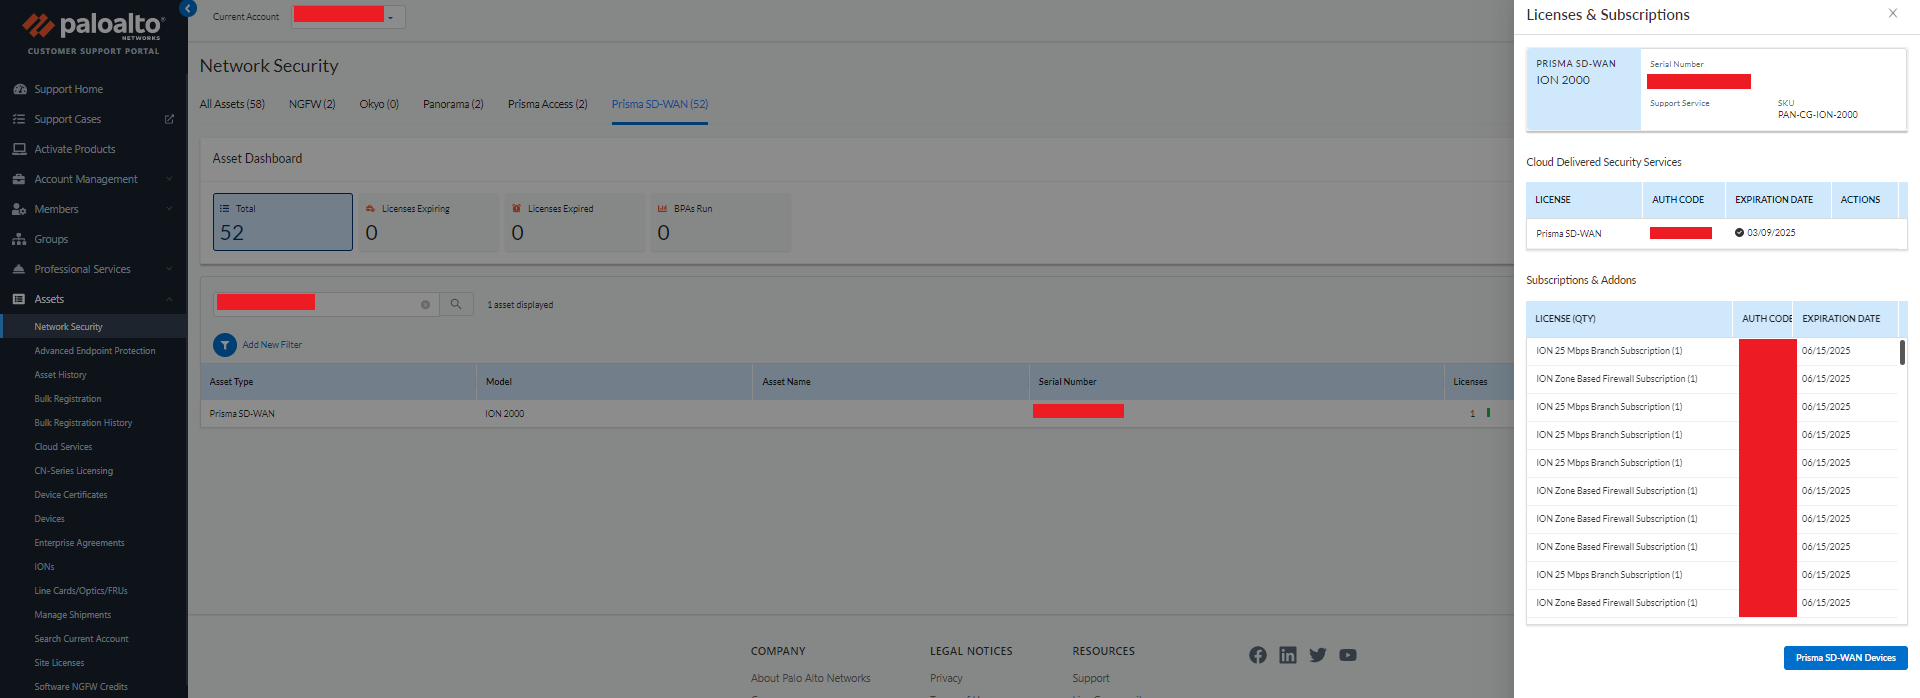Click the blue funnel filter icon
1920x698 pixels.
click(x=225, y=345)
